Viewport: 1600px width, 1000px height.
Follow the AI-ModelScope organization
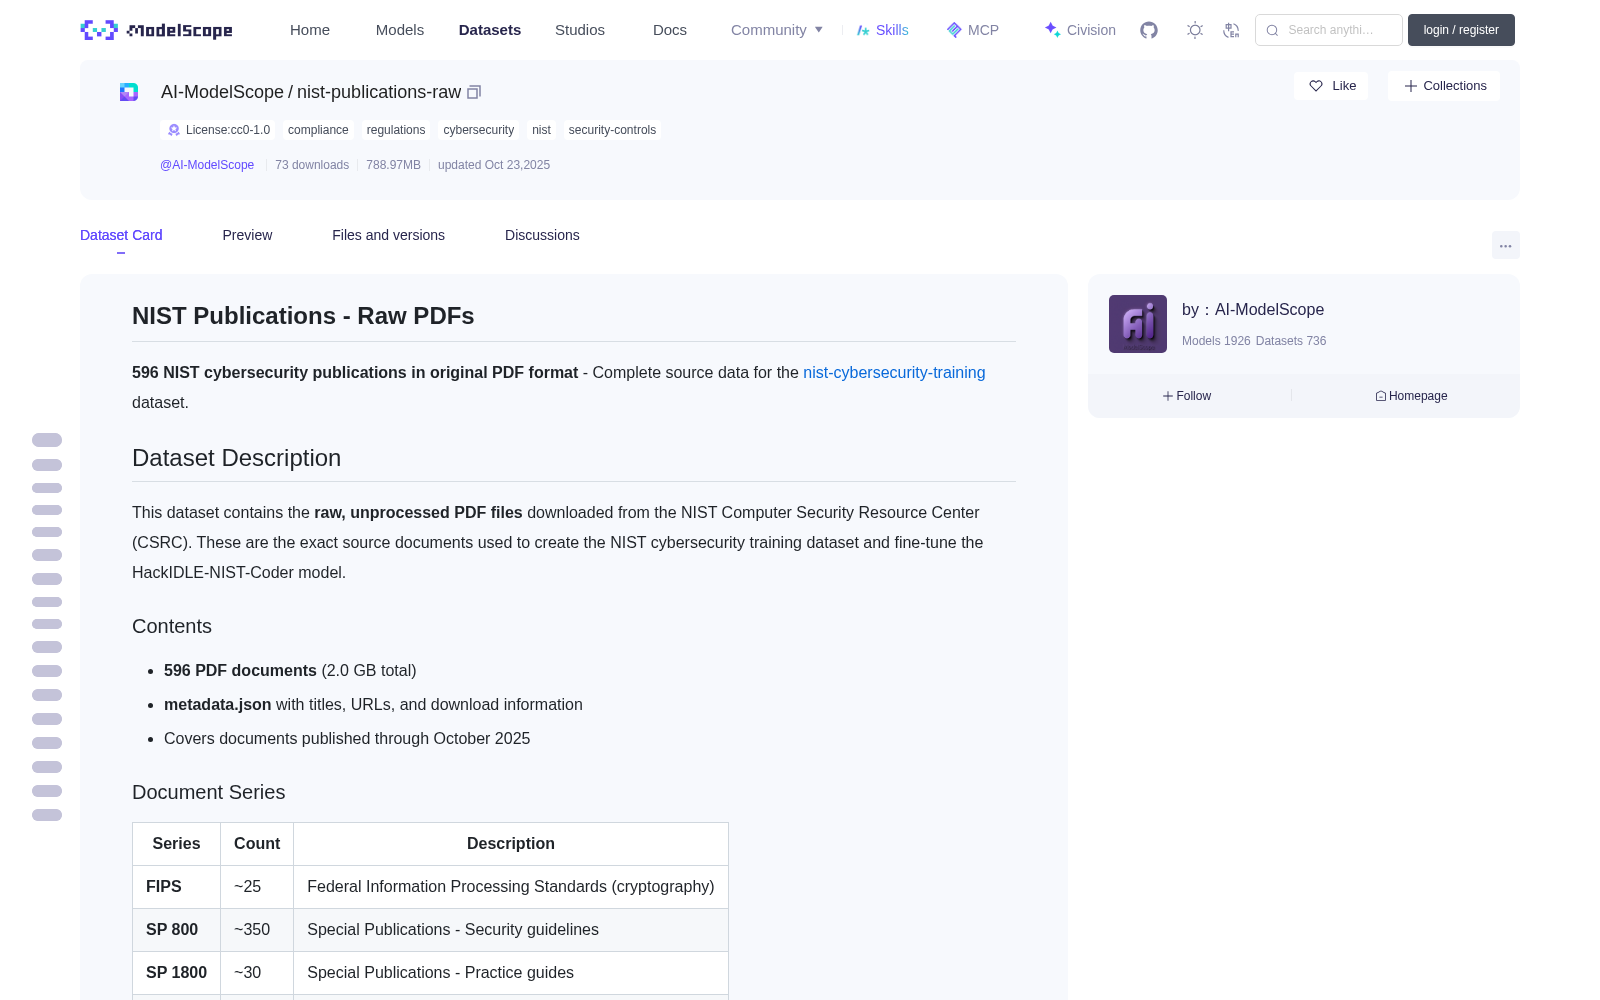click(1187, 396)
